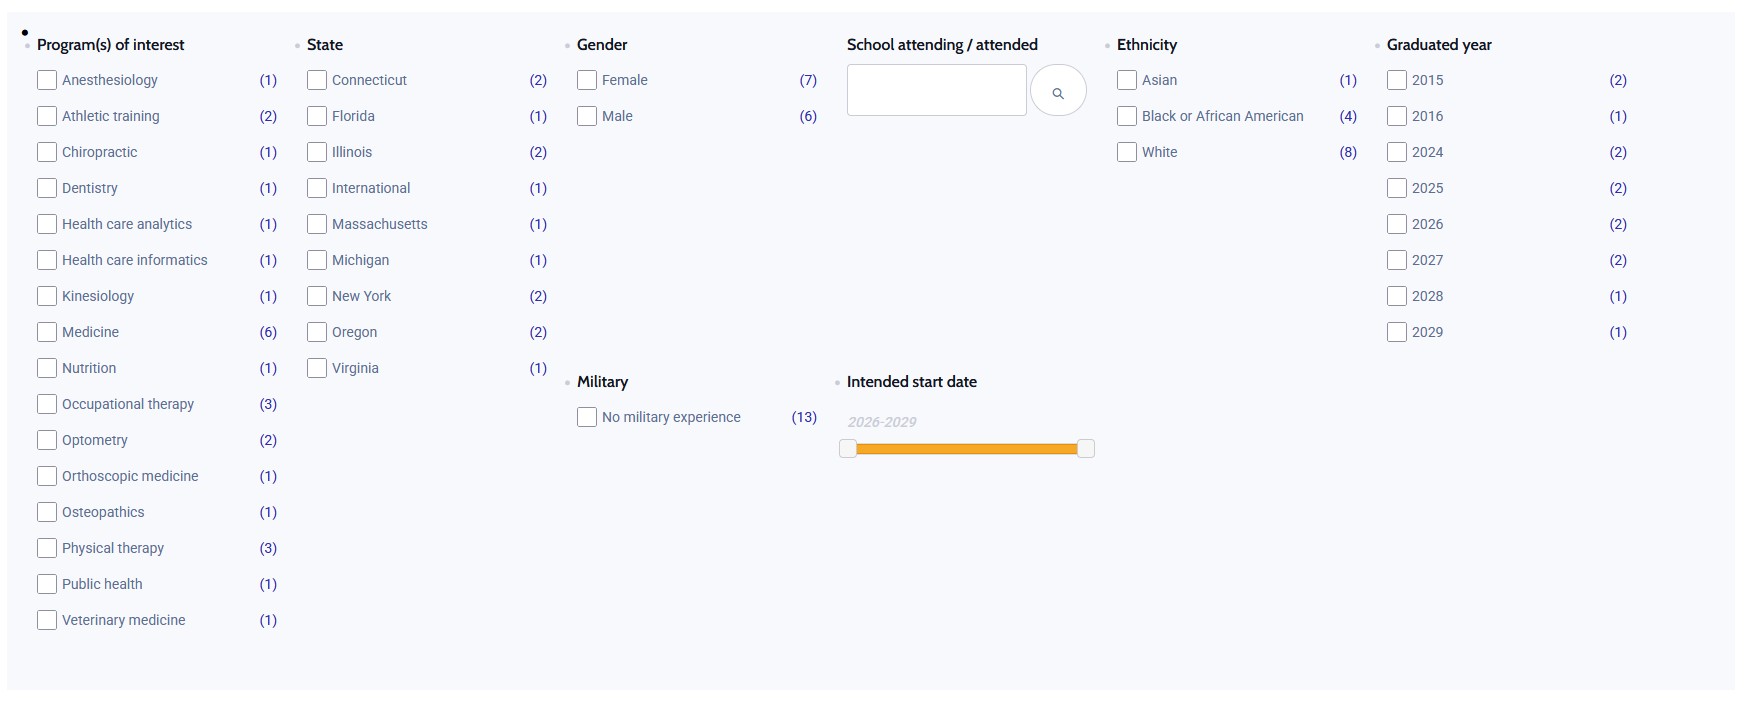Toggle the Male gender filter
The height and width of the screenshot is (702, 1747).
587,116
